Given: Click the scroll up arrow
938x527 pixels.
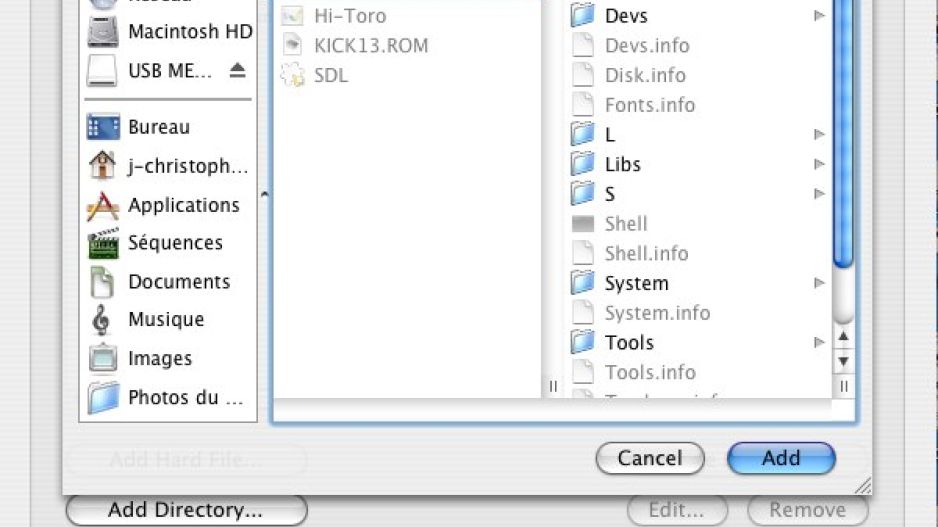Looking at the screenshot, I should click(843, 336).
